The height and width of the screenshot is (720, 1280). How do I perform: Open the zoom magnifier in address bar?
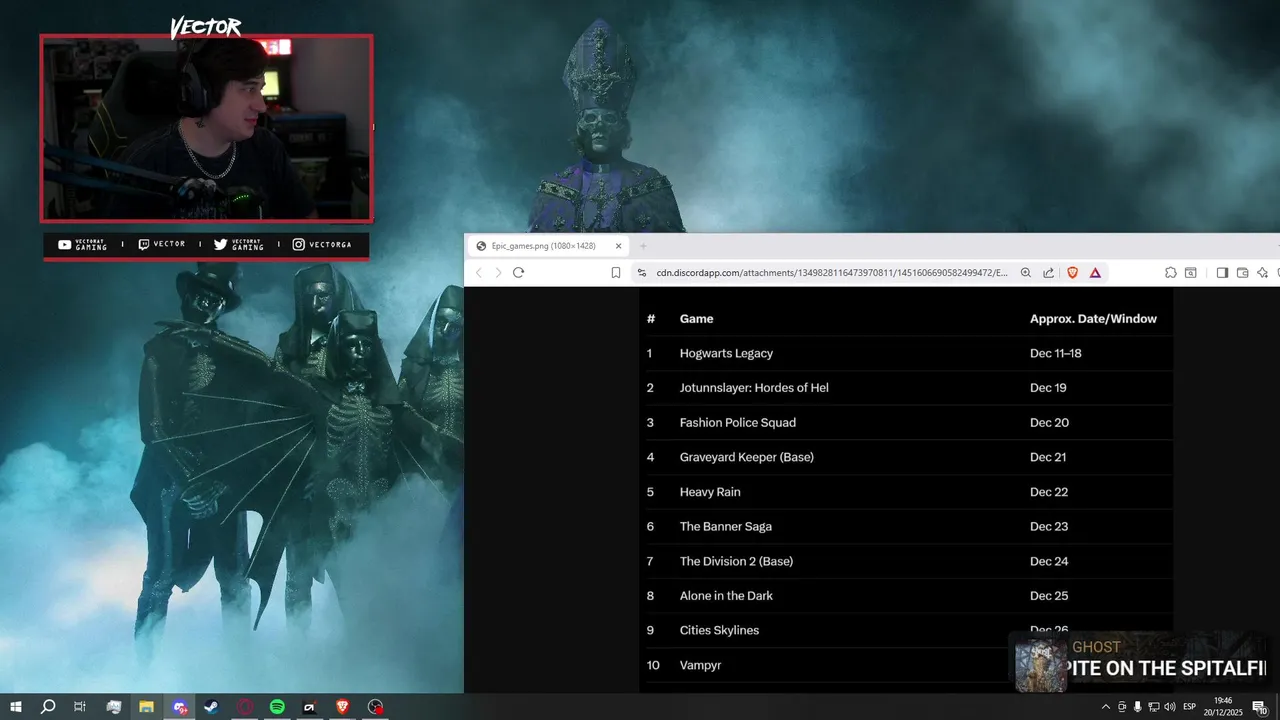[1025, 272]
